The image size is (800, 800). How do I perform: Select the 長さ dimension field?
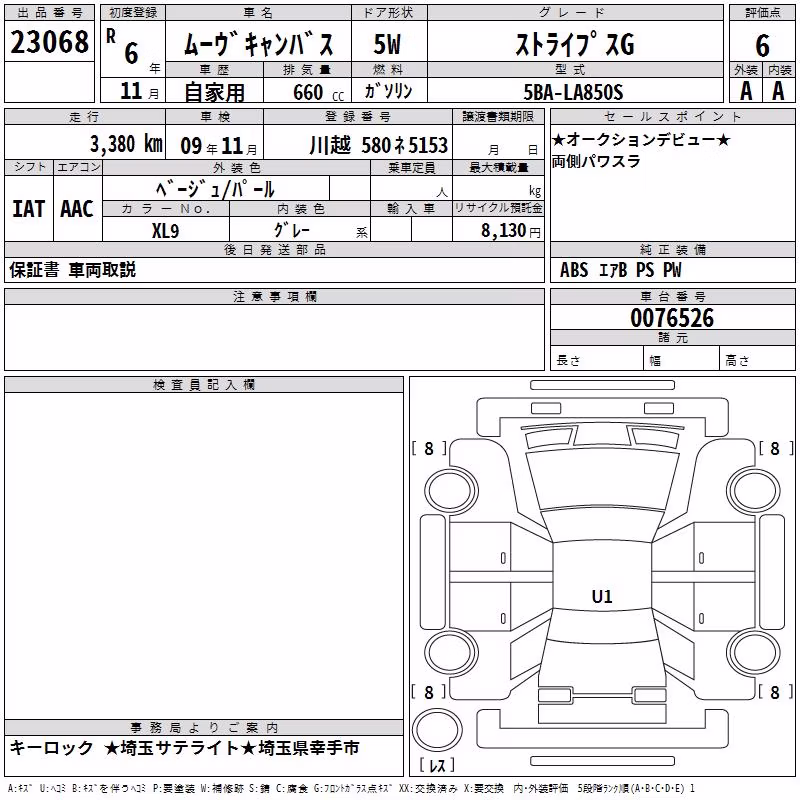[596, 358]
